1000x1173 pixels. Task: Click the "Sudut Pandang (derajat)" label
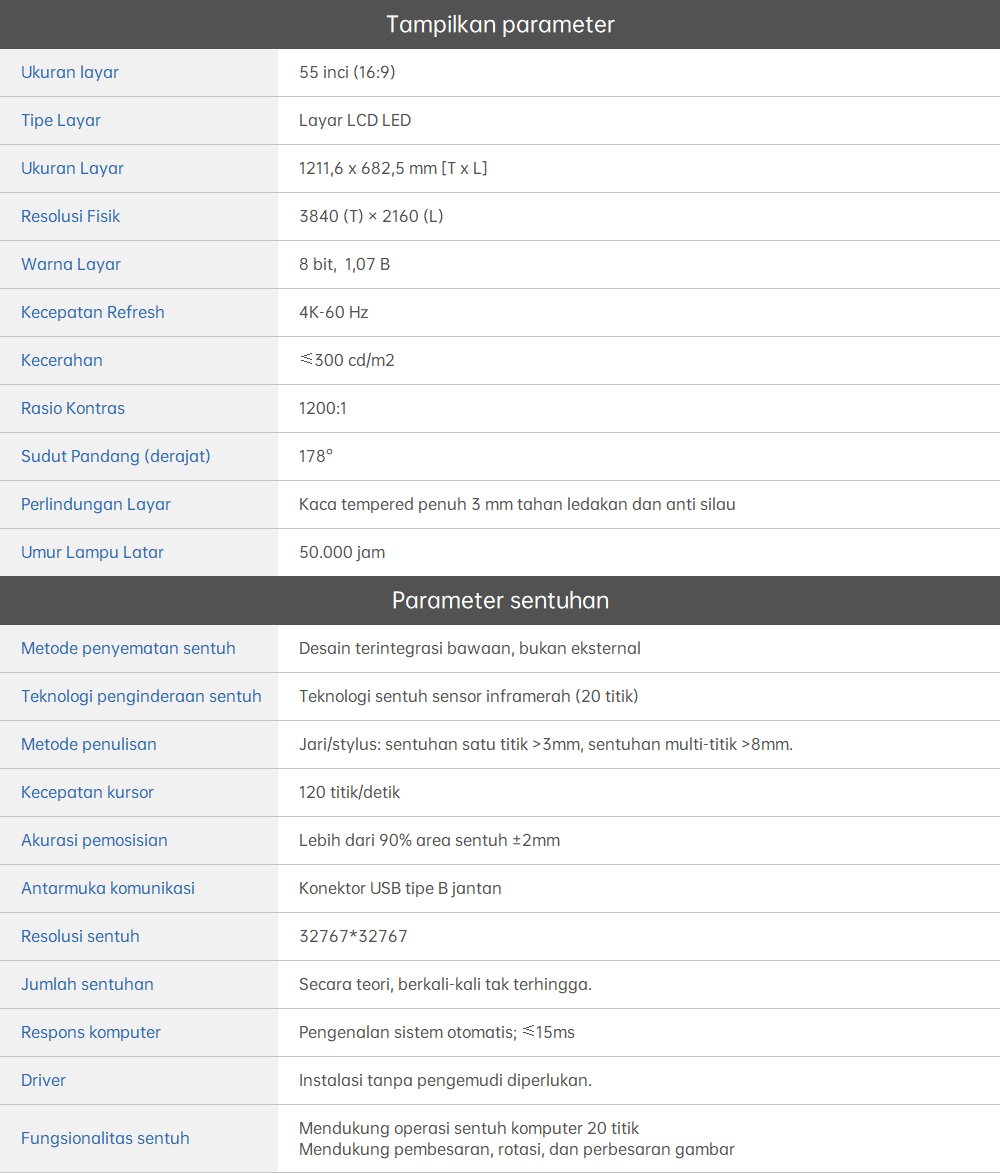116,456
